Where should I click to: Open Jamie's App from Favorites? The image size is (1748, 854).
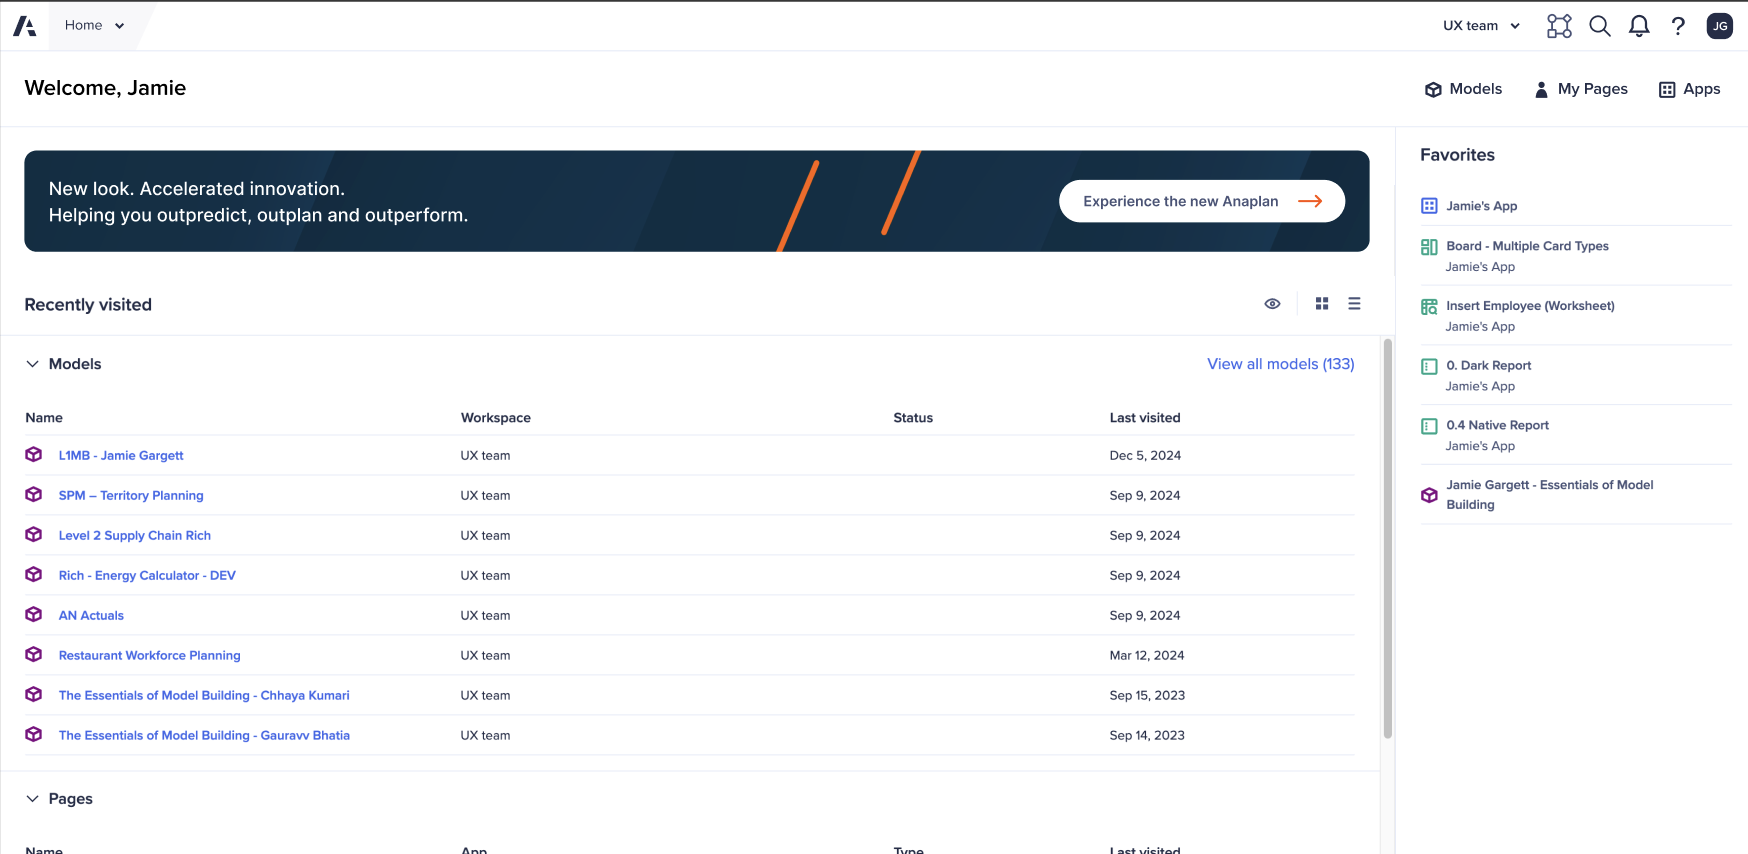(1482, 206)
